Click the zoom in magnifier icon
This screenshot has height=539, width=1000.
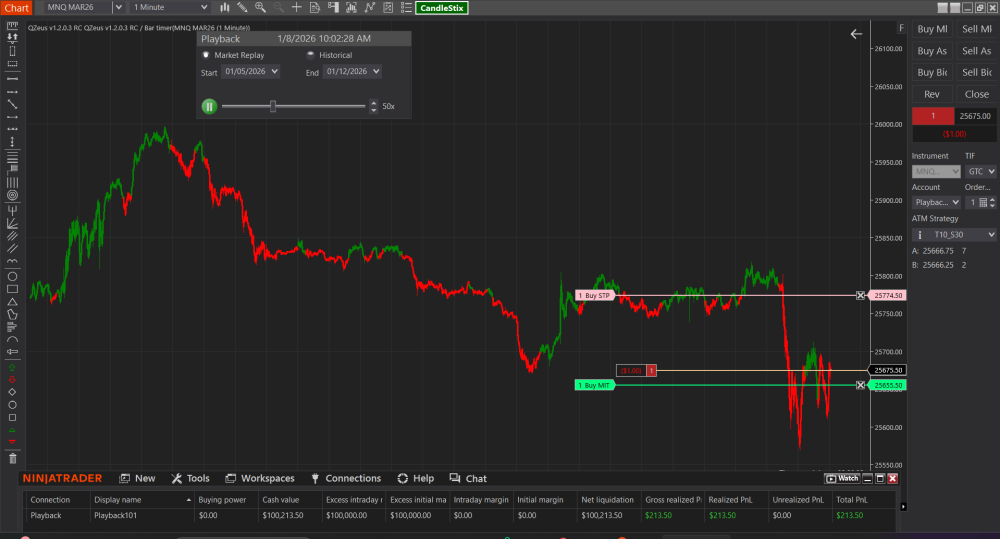click(259, 7)
